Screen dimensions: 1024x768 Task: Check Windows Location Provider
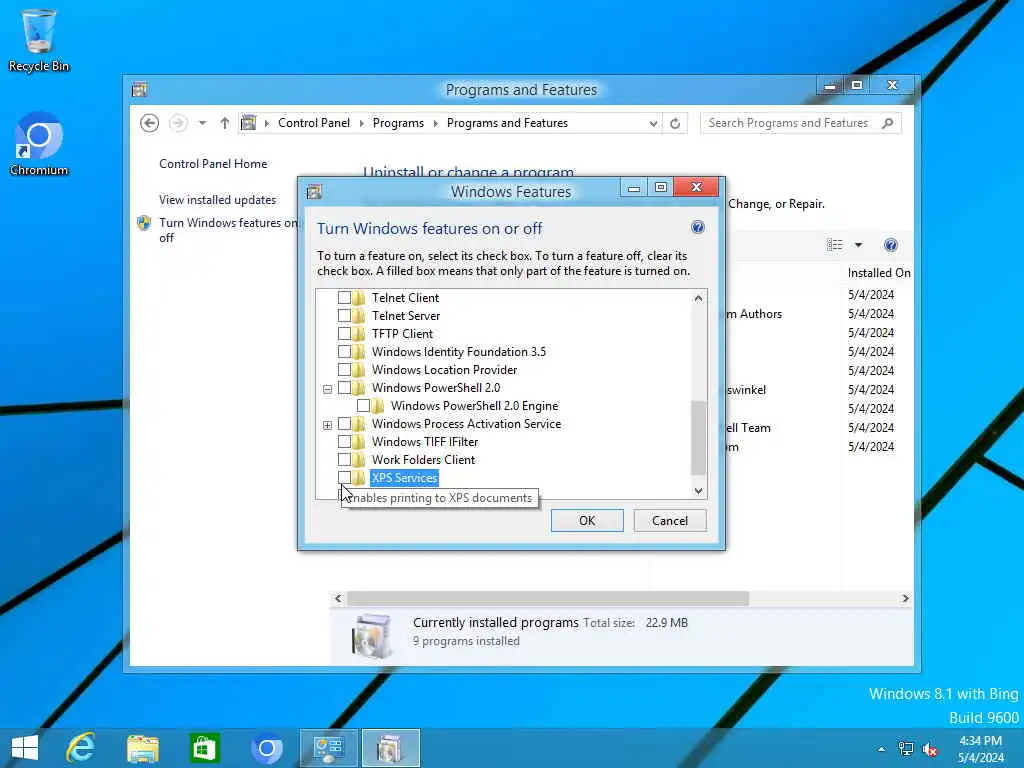coord(344,370)
